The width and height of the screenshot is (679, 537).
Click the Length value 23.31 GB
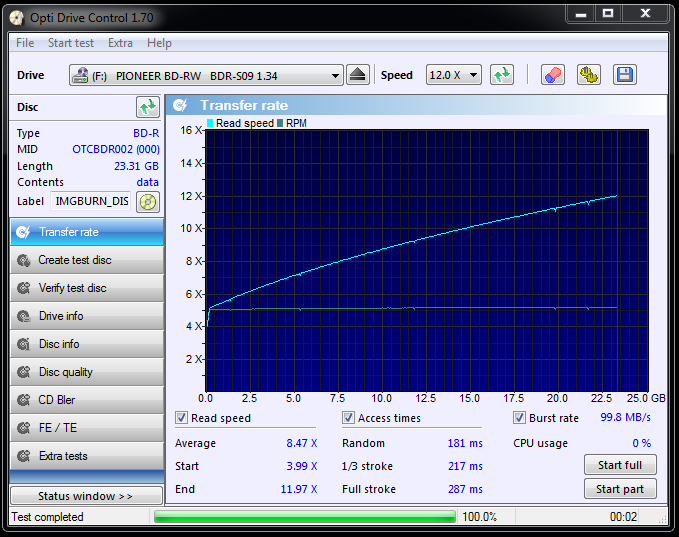(136, 166)
